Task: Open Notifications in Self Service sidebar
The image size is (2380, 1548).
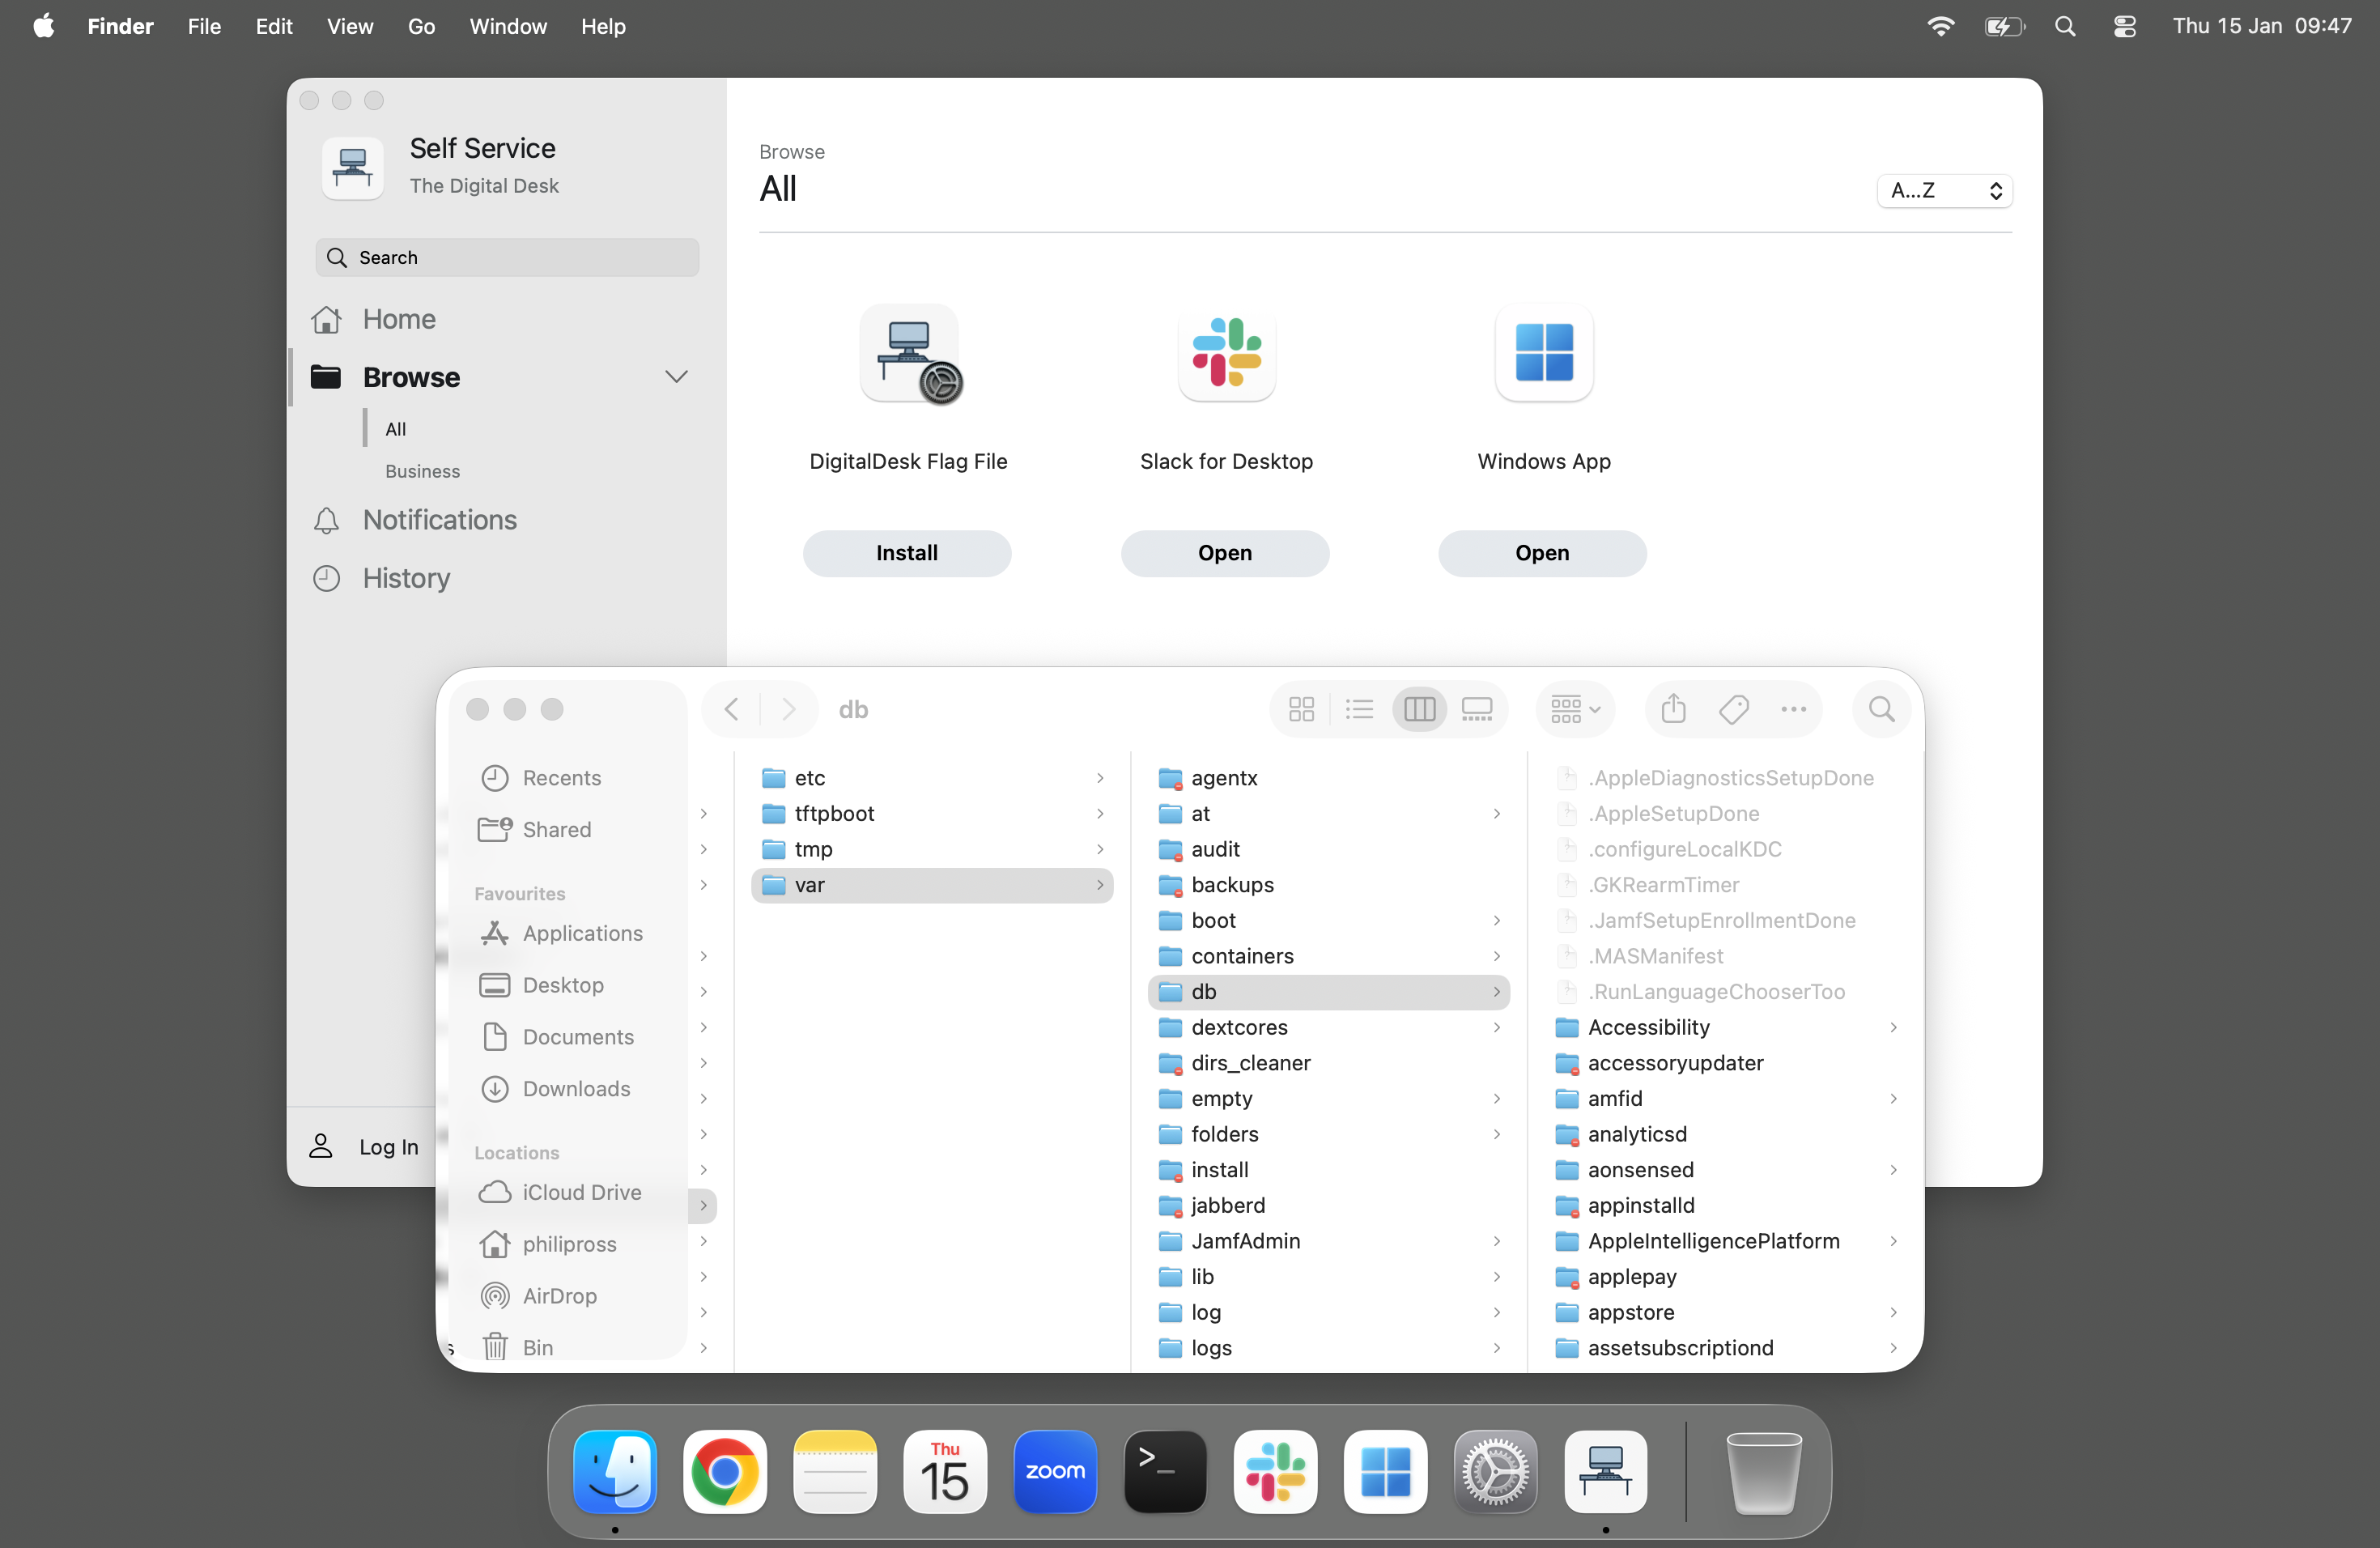Action: 439,520
